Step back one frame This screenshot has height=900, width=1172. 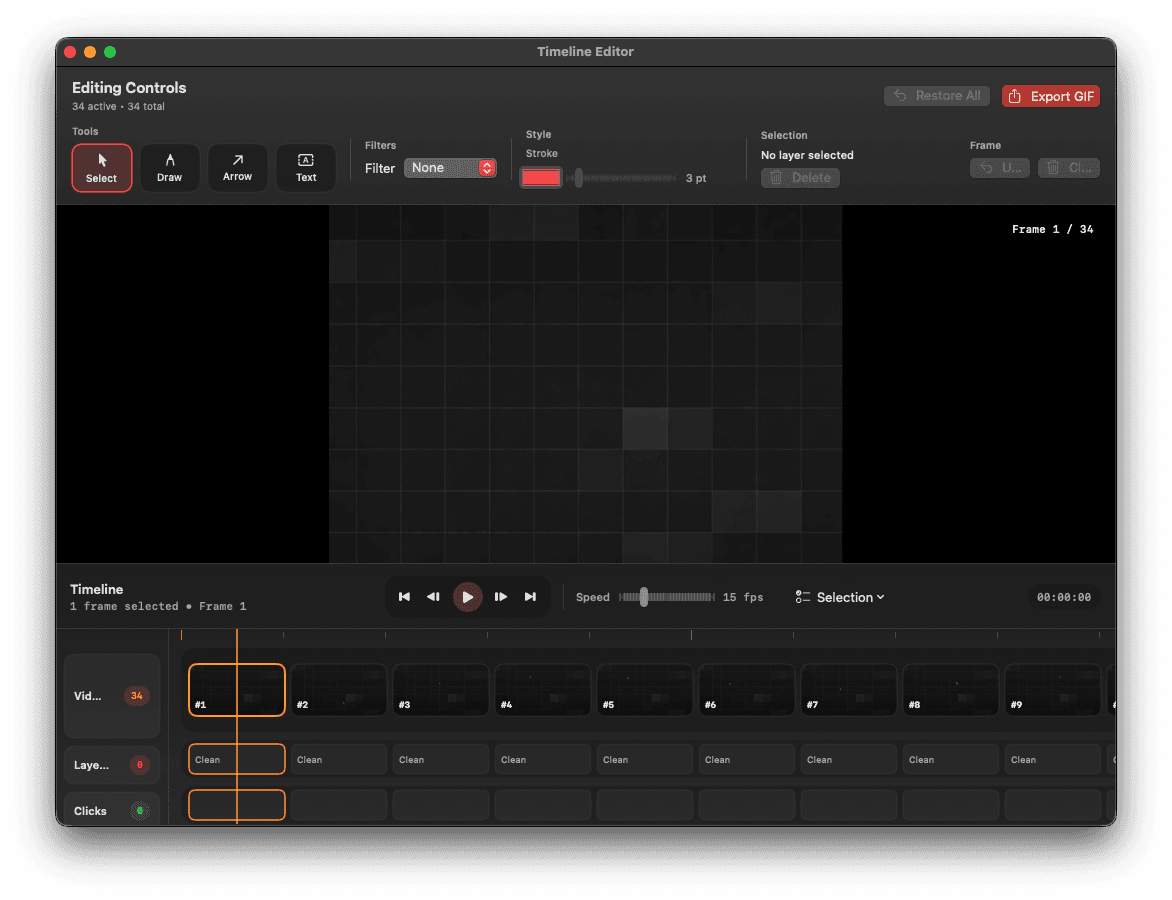point(433,597)
